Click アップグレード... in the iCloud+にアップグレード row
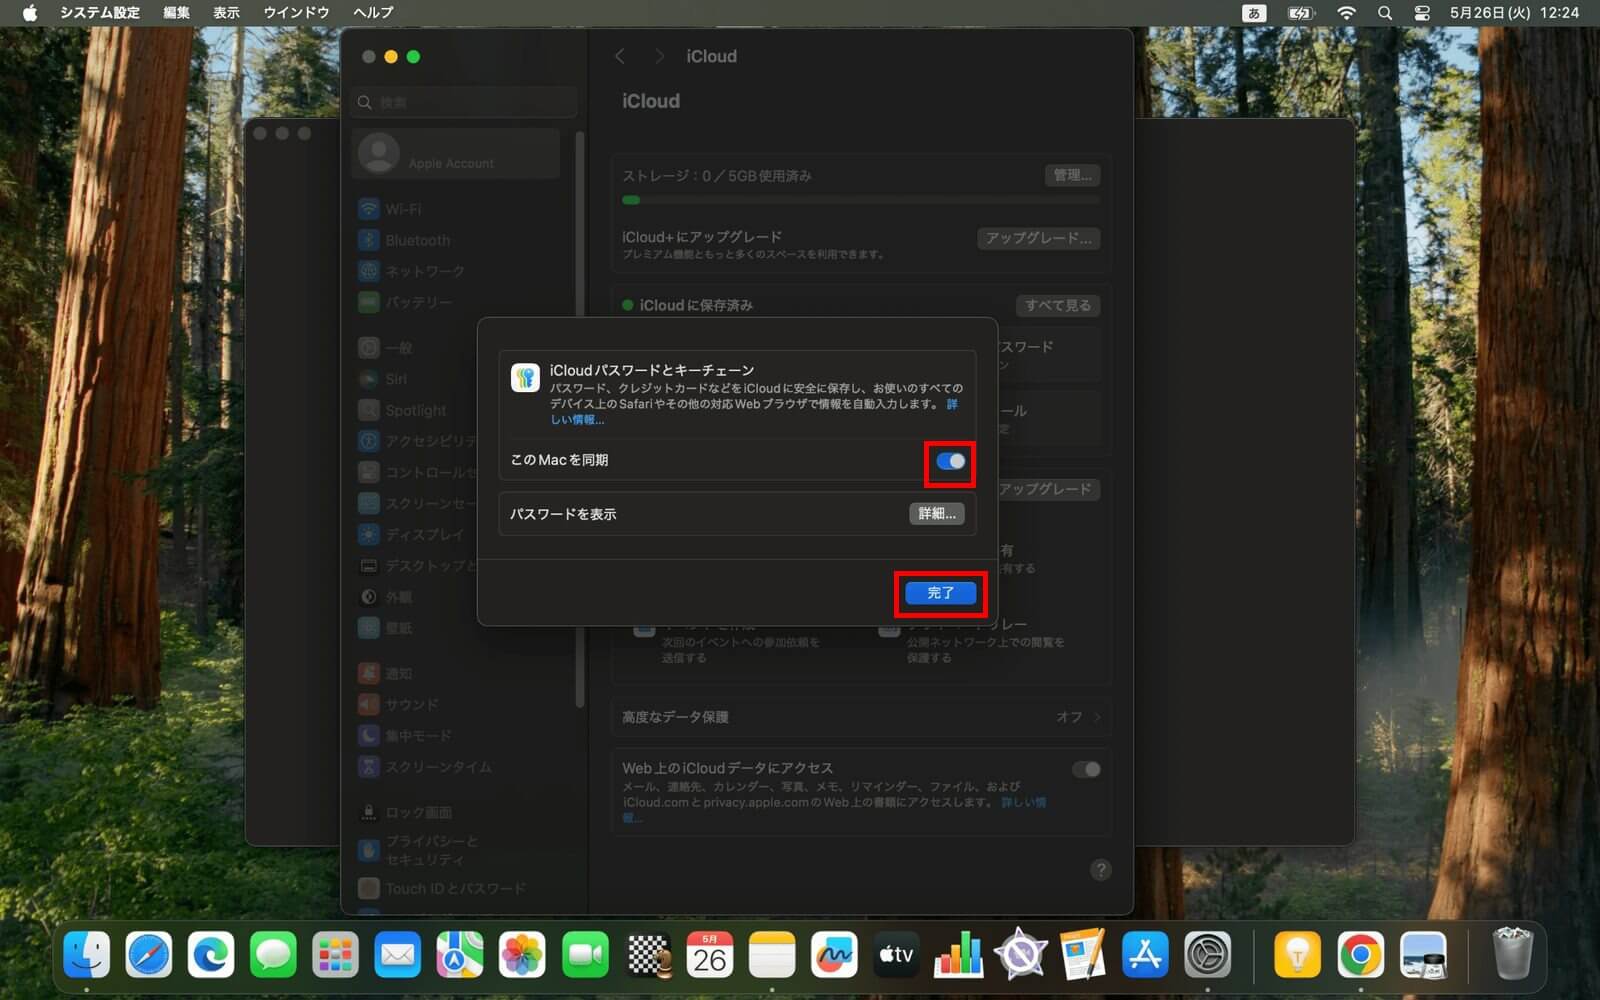The height and width of the screenshot is (1000, 1600). pos(1038,238)
